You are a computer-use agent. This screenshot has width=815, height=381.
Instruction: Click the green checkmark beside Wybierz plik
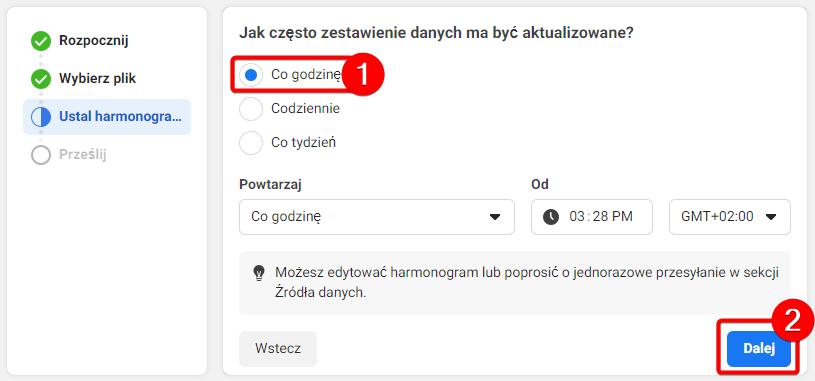[41, 80]
